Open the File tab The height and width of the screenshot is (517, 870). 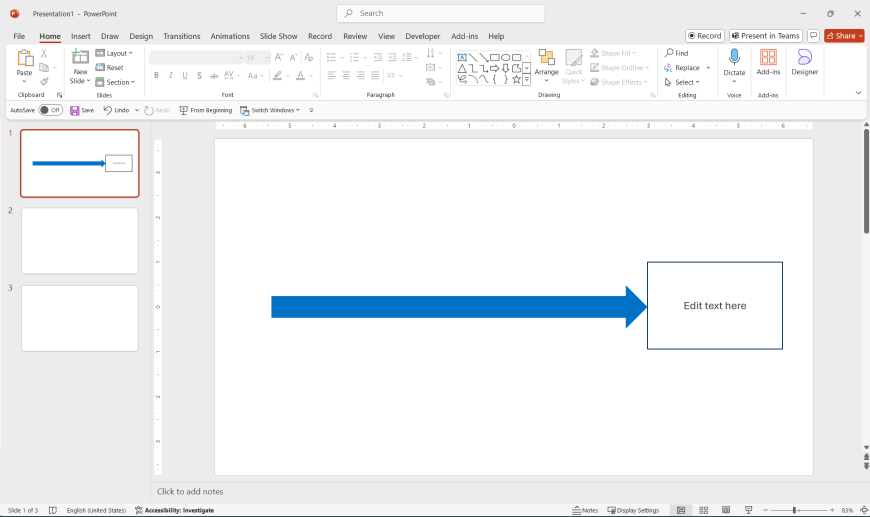point(19,36)
